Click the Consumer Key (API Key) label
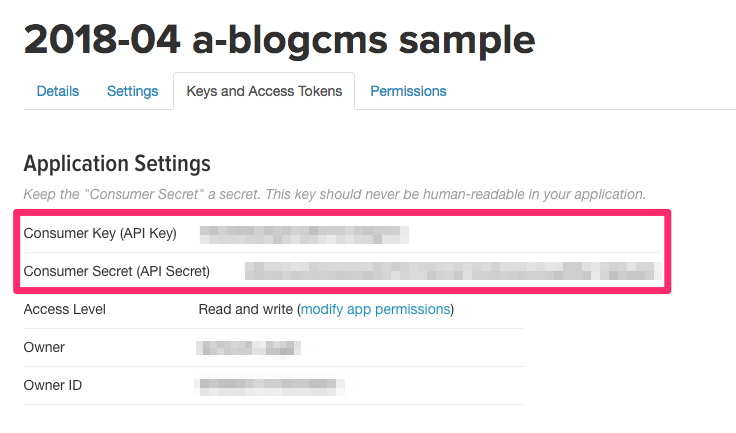This screenshot has height=433, width=736. [x=100, y=234]
